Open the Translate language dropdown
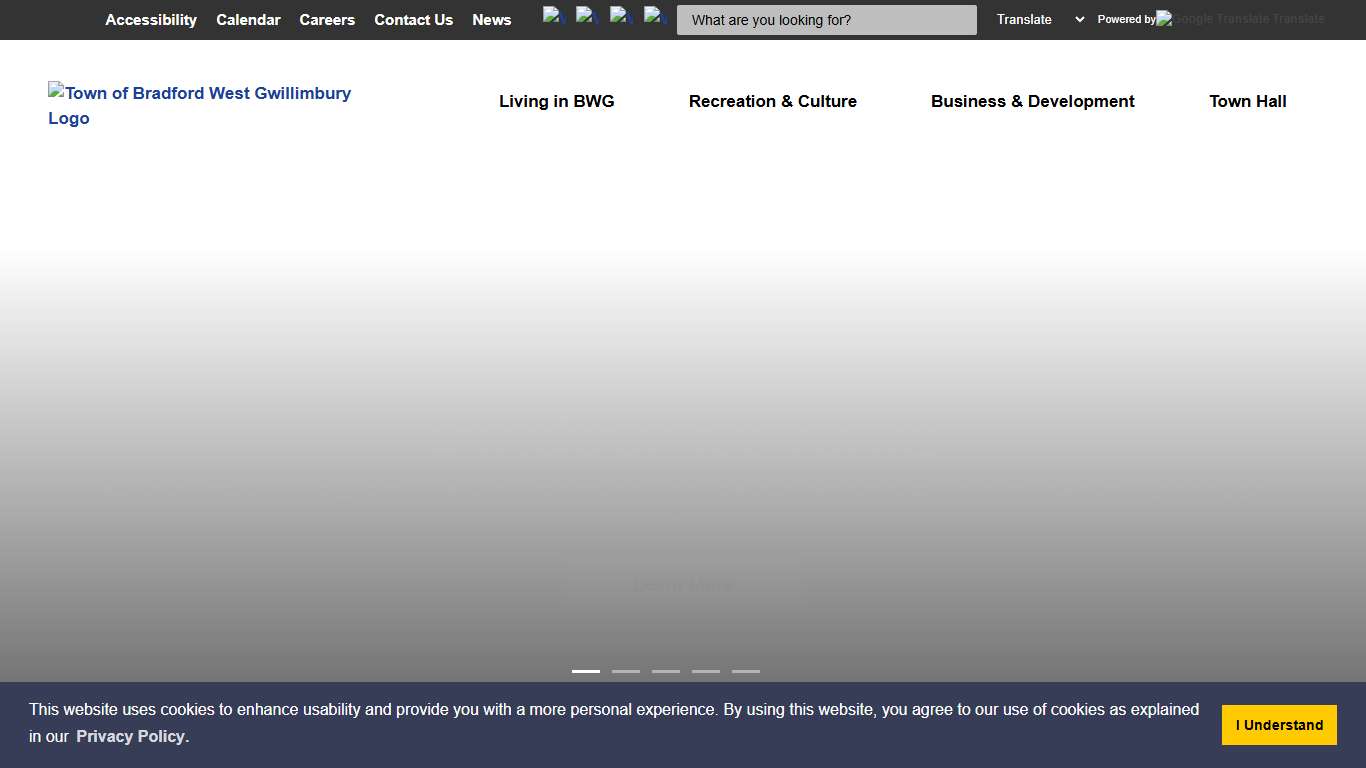The height and width of the screenshot is (768, 1366). pyautogui.click(x=1040, y=19)
